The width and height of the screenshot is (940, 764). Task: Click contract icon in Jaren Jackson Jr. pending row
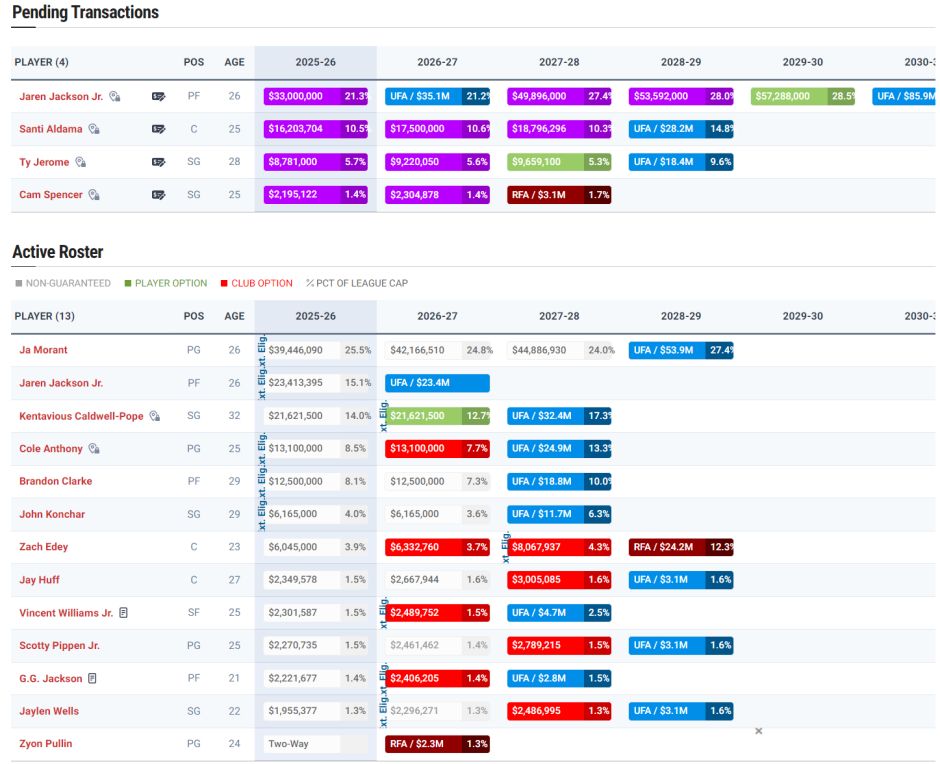click(158, 97)
